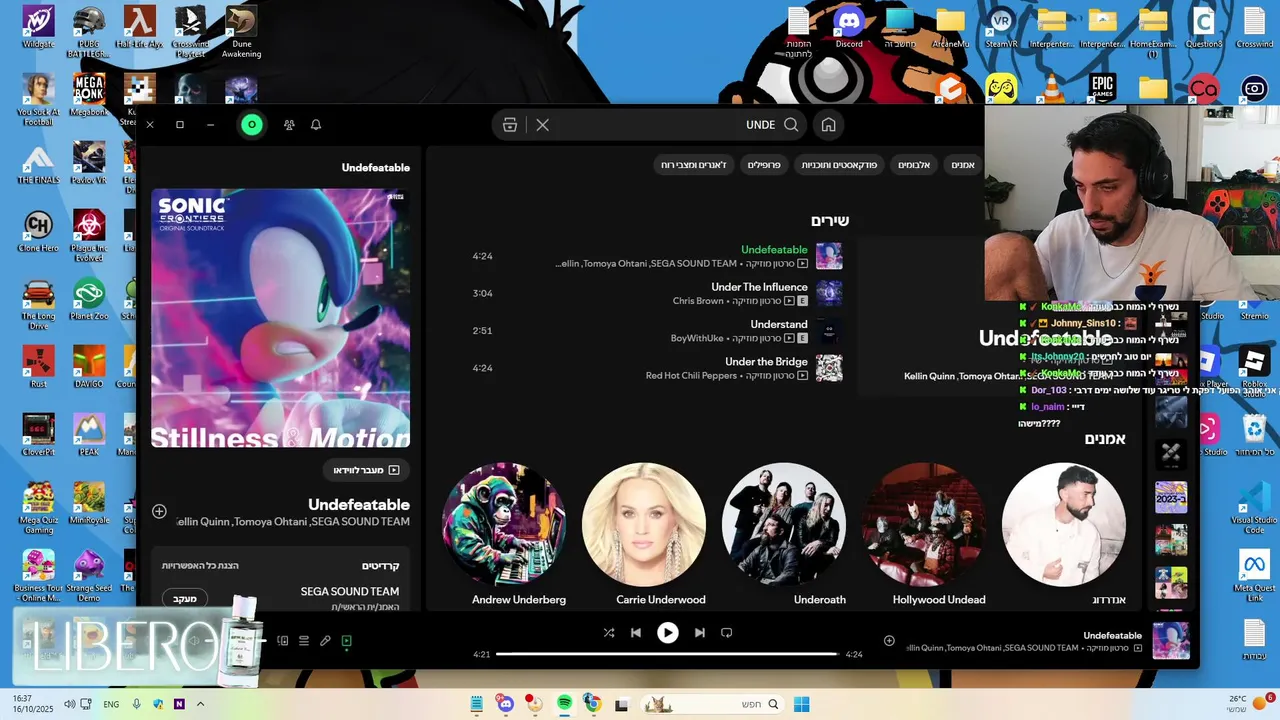Click Understand album thumbnail
Viewport: 1280px width, 720px height.
click(829, 331)
